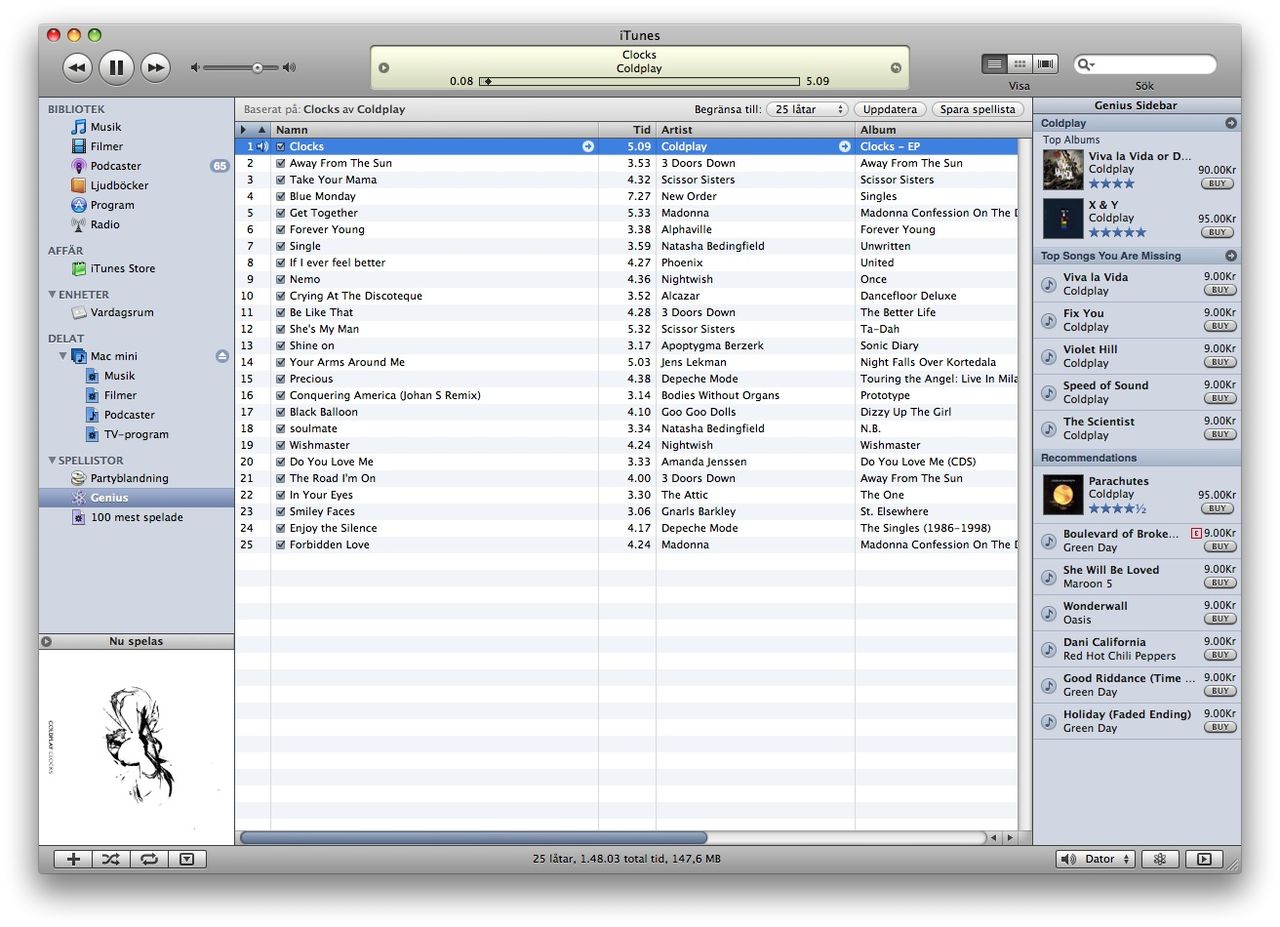Buy Wonderwall by Oasis
Screen dimensions: 1280x927
coord(1220,619)
